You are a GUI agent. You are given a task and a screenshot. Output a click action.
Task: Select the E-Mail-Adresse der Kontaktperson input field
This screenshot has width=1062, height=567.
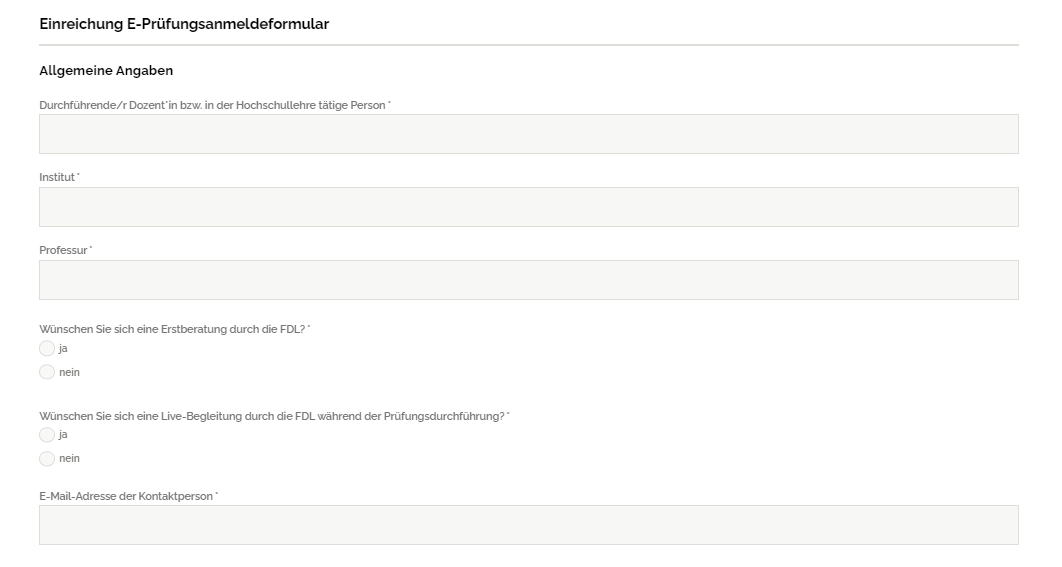[528, 525]
